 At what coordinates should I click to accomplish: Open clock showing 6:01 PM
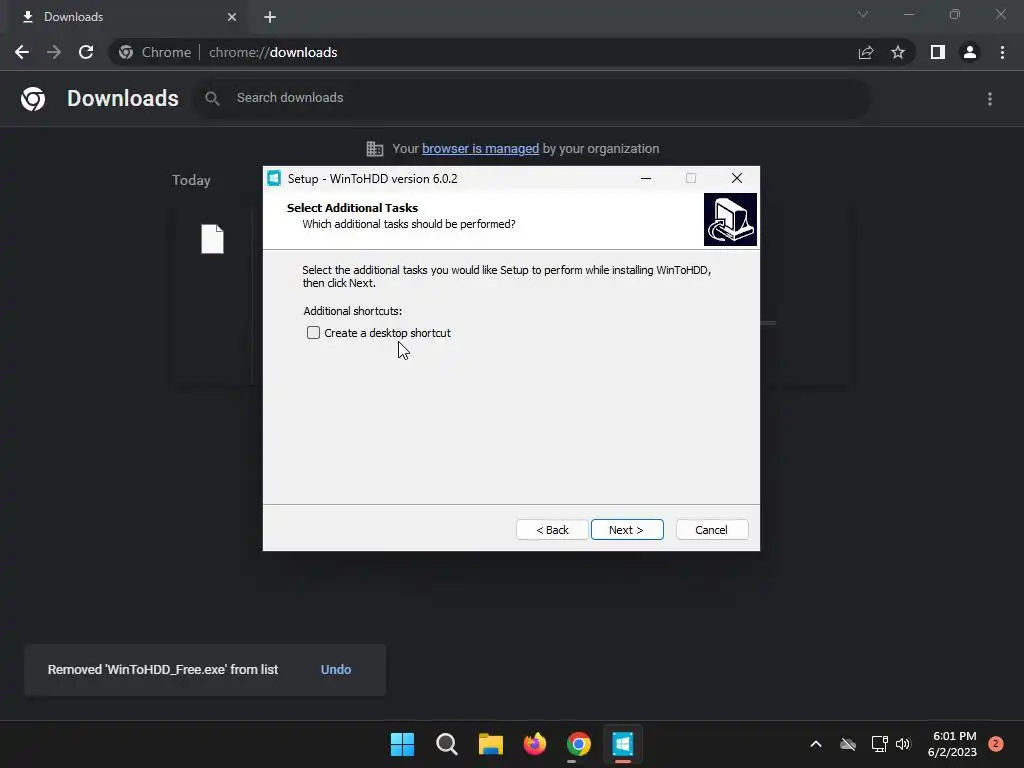tap(952, 744)
